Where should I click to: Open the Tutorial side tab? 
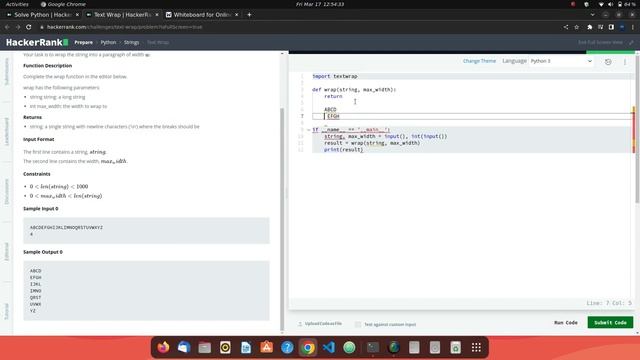(x=7, y=312)
